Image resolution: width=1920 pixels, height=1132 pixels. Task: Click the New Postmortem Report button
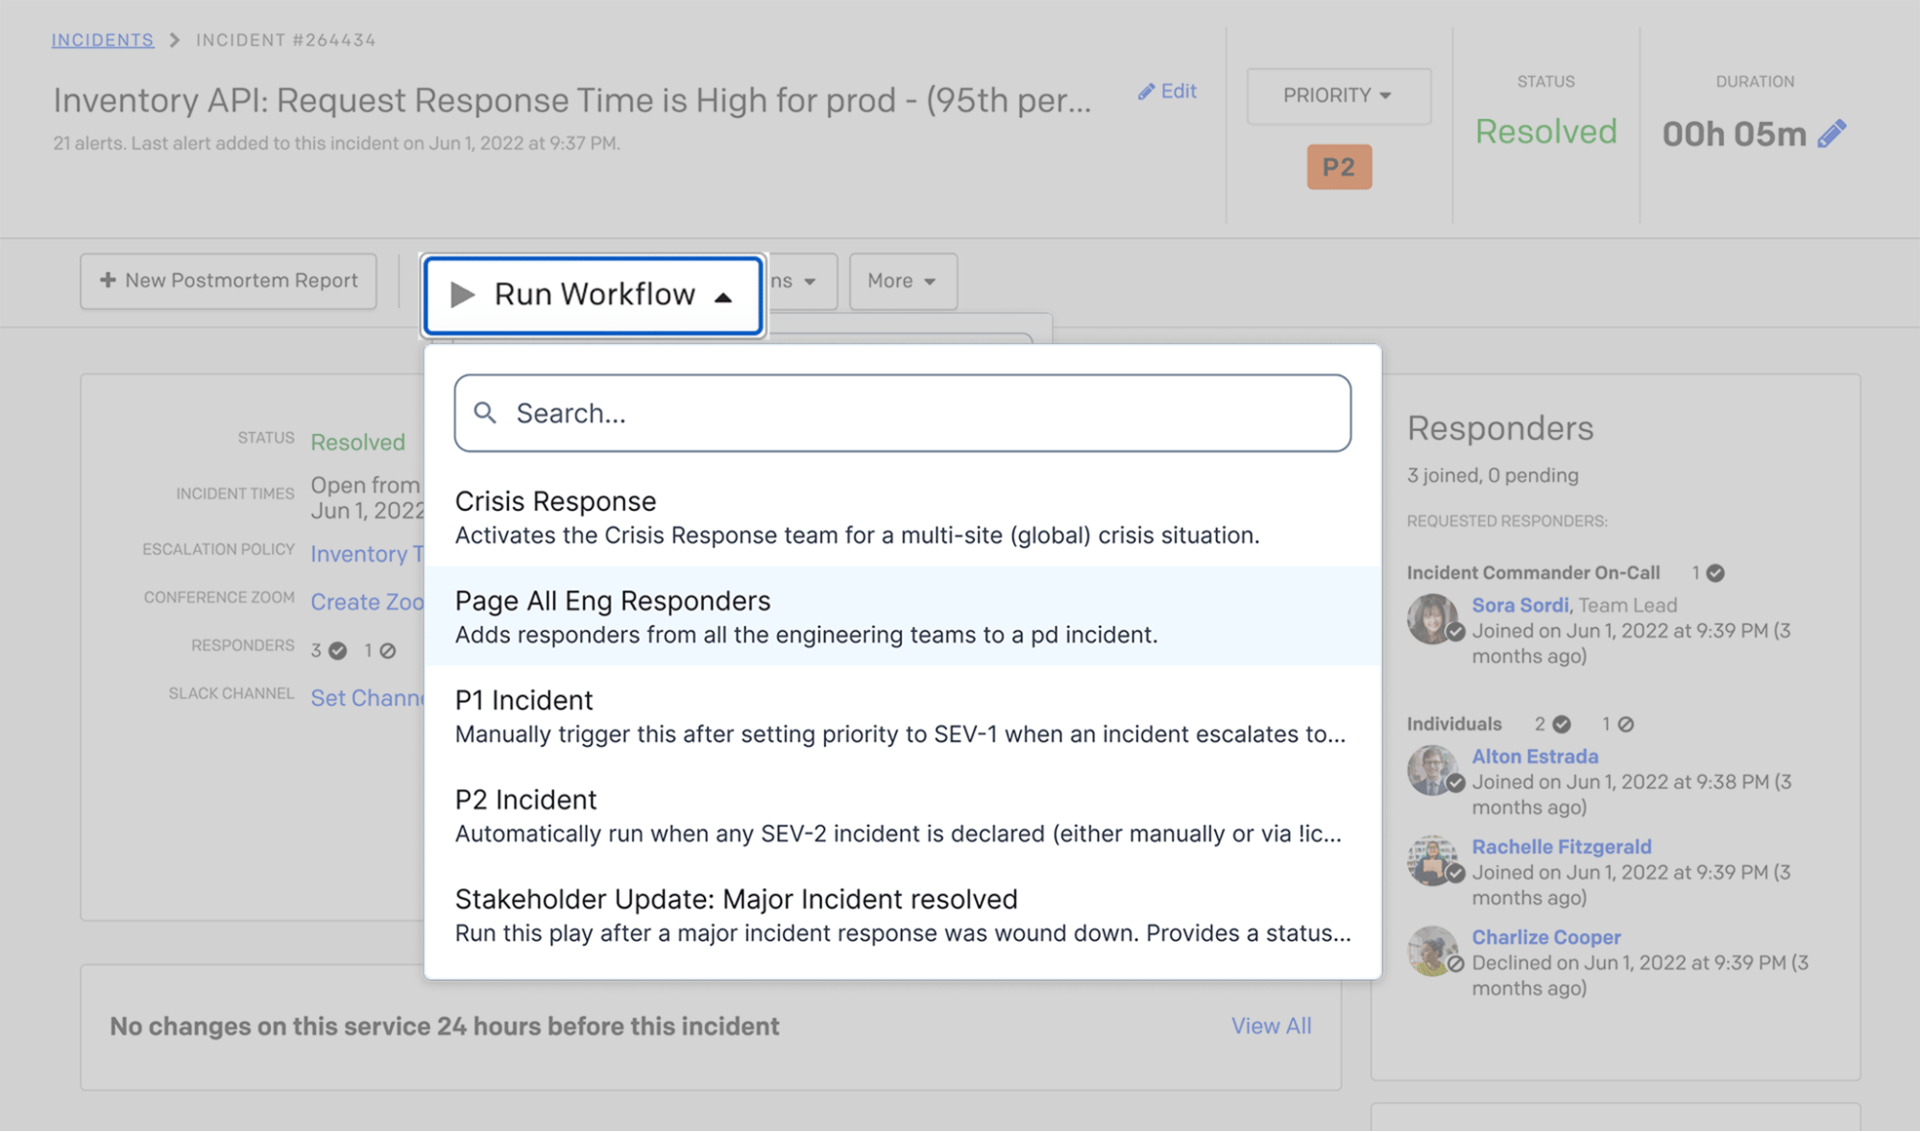pyautogui.click(x=228, y=280)
